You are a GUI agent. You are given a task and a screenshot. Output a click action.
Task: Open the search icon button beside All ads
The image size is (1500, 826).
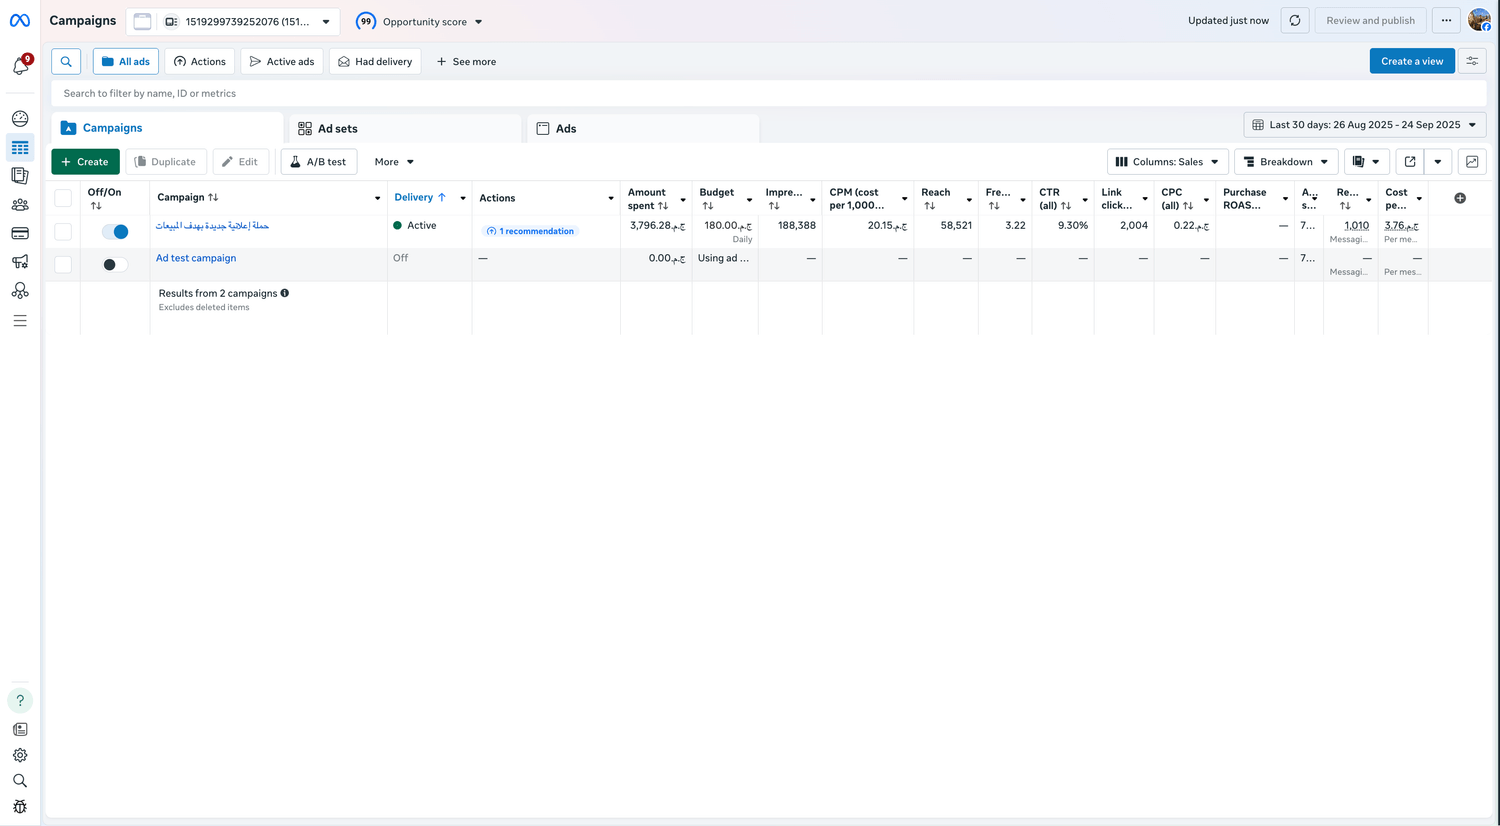pos(66,62)
